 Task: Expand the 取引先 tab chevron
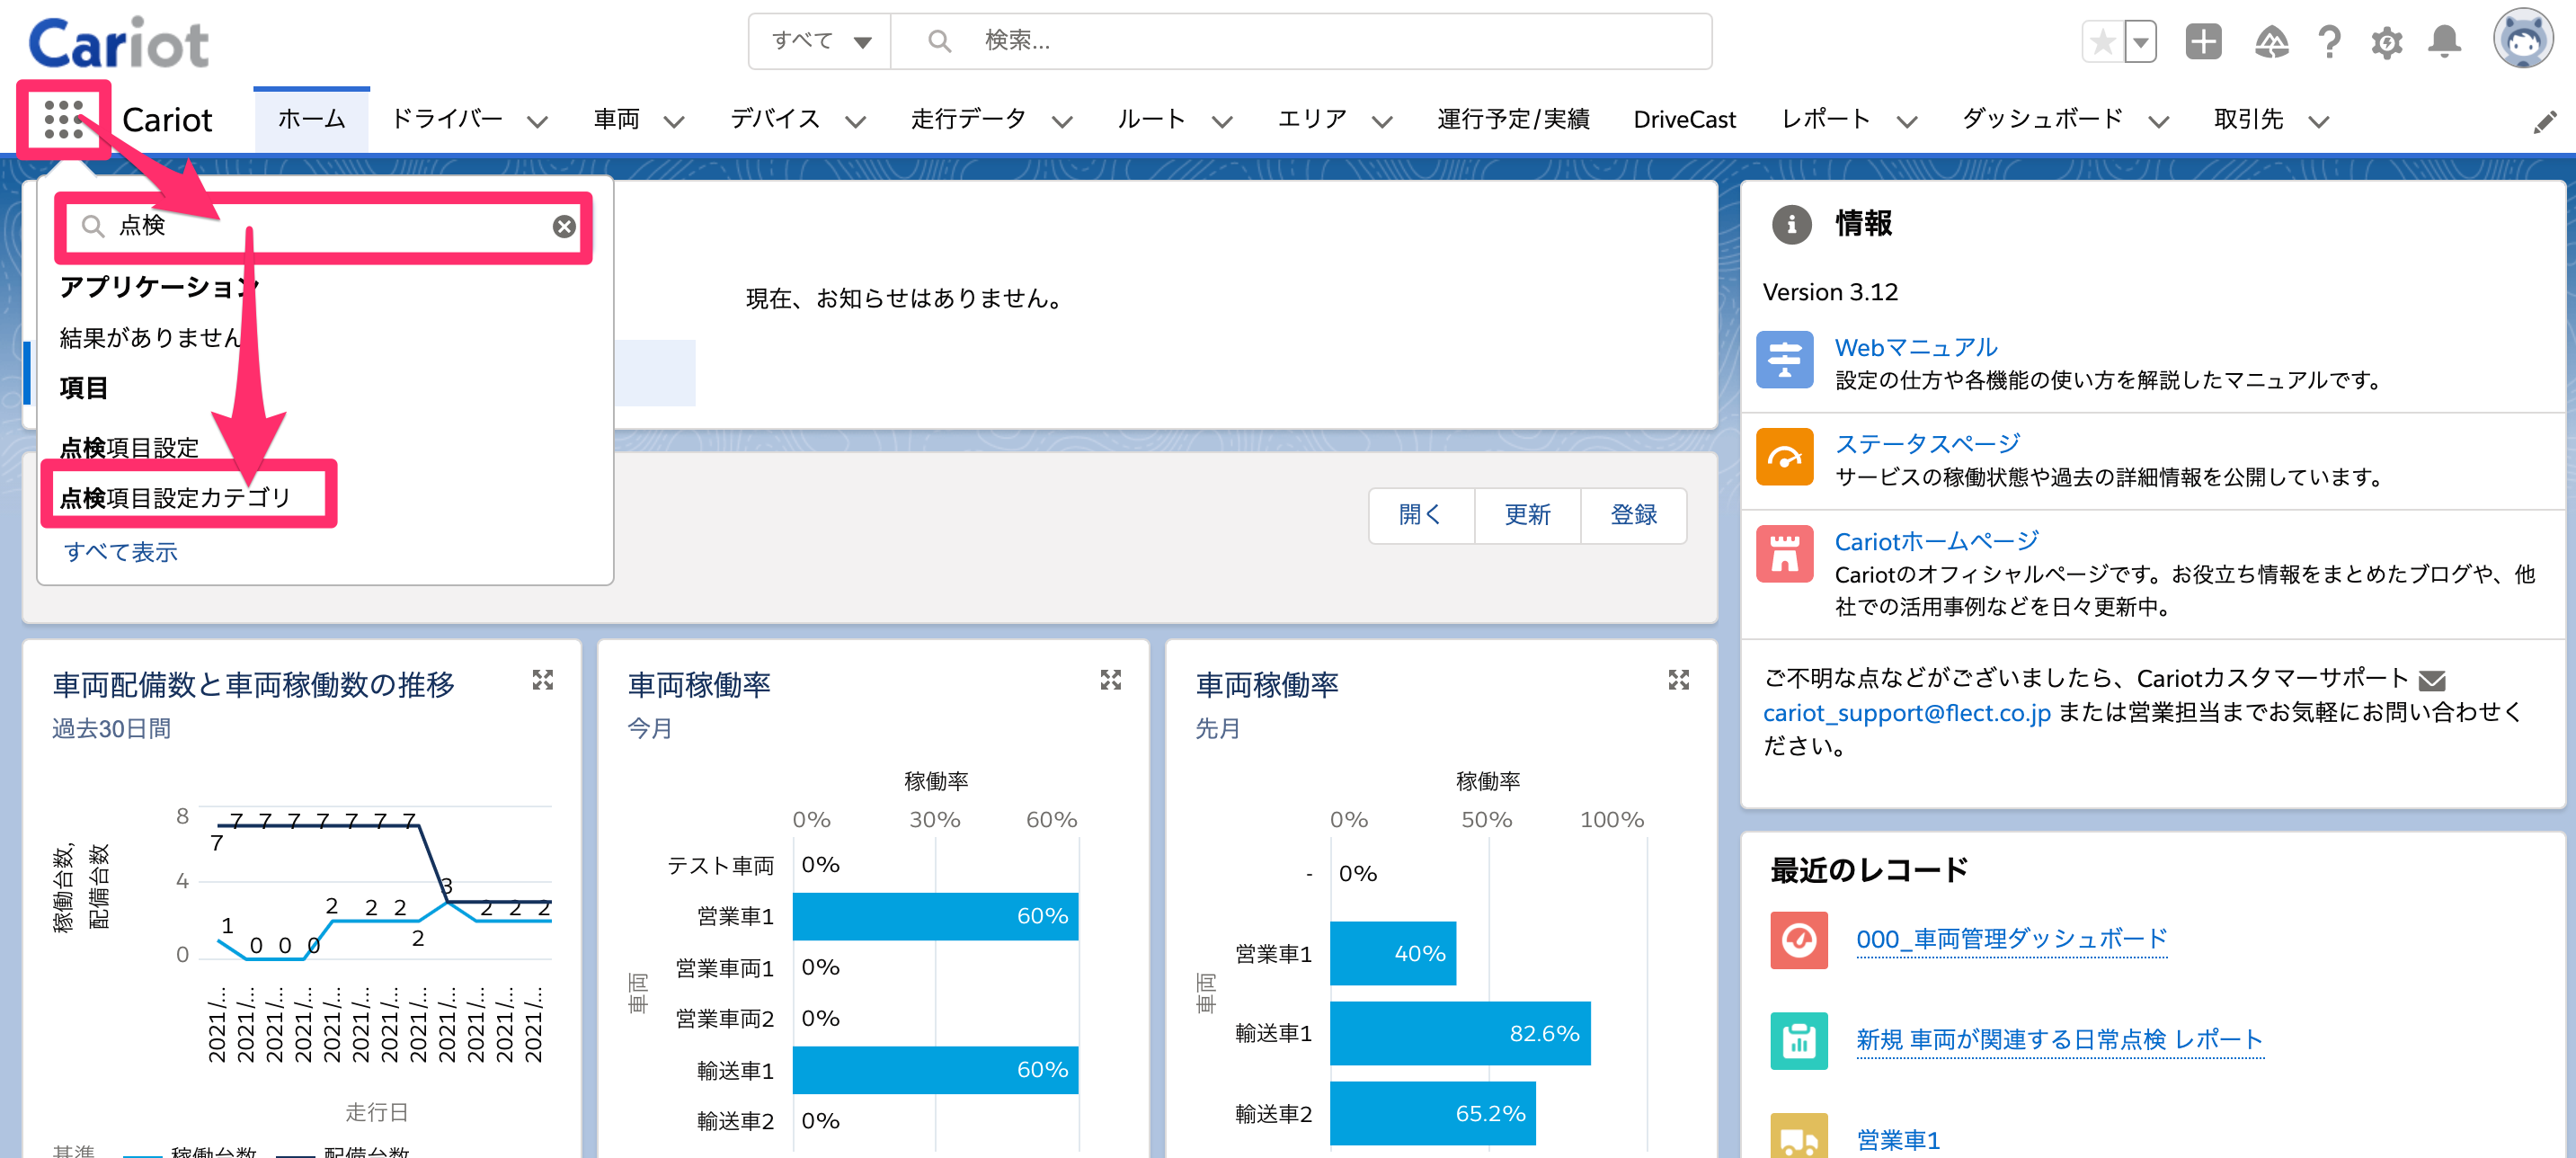2319,122
